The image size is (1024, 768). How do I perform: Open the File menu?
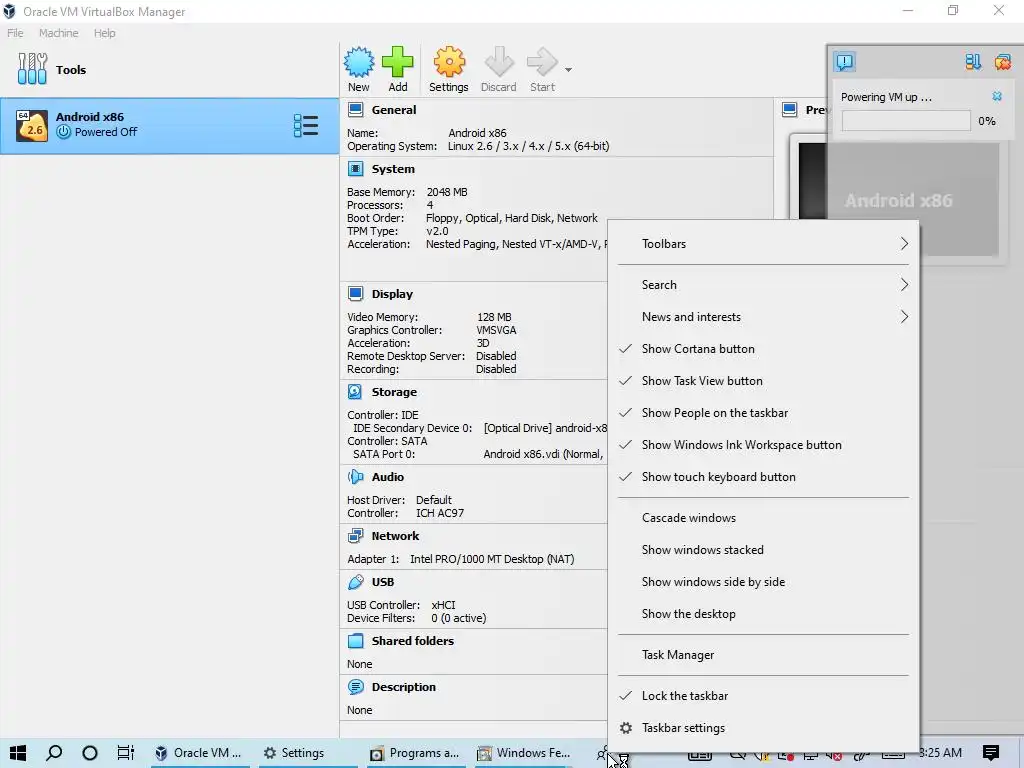(x=15, y=33)
